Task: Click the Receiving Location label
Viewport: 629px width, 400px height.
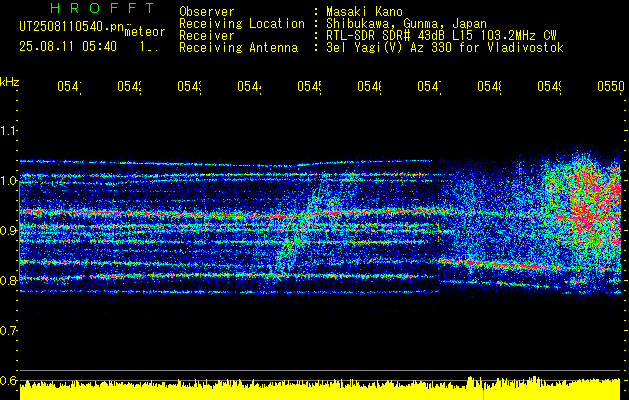Action: tap(242, 24)
